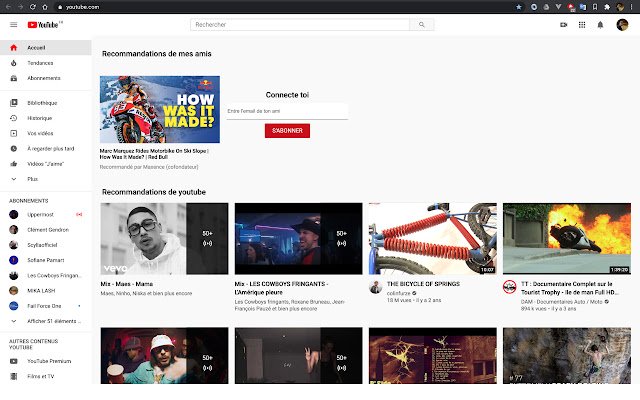
Task: Click the Rechercher search field
Action: coord(300,24)
